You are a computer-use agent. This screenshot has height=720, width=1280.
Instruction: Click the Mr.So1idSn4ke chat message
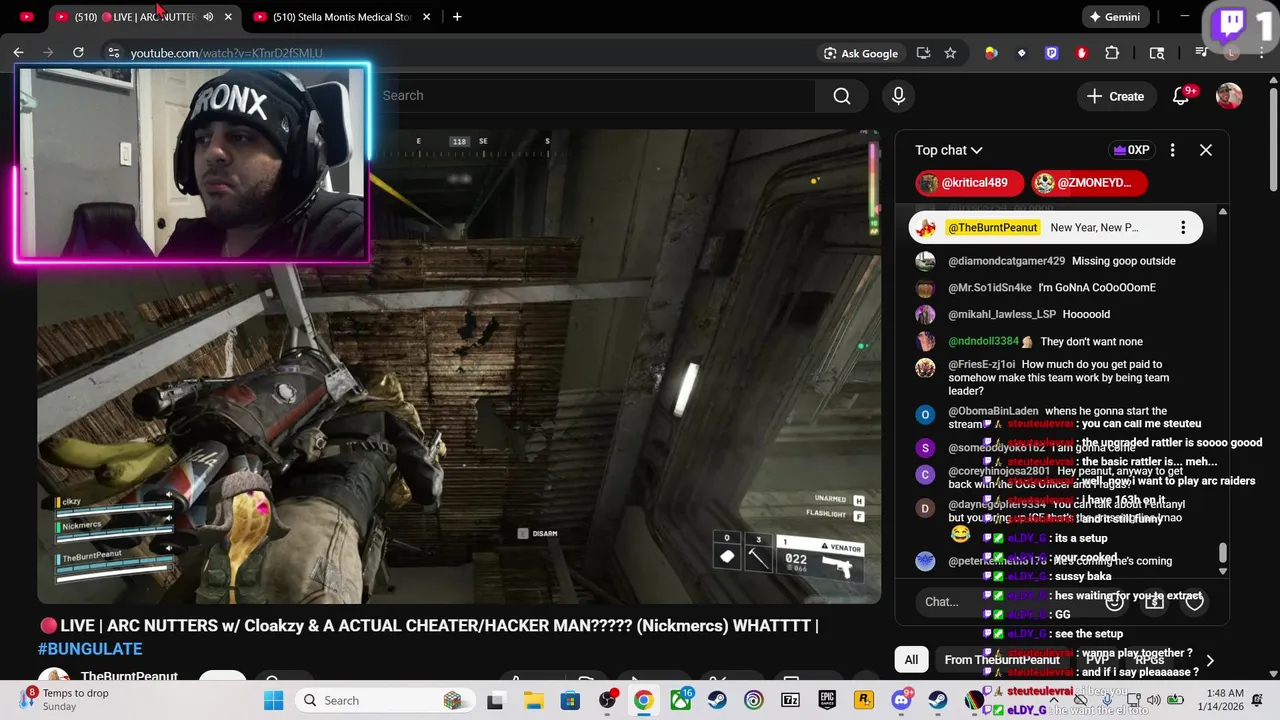pos(1060,288)
